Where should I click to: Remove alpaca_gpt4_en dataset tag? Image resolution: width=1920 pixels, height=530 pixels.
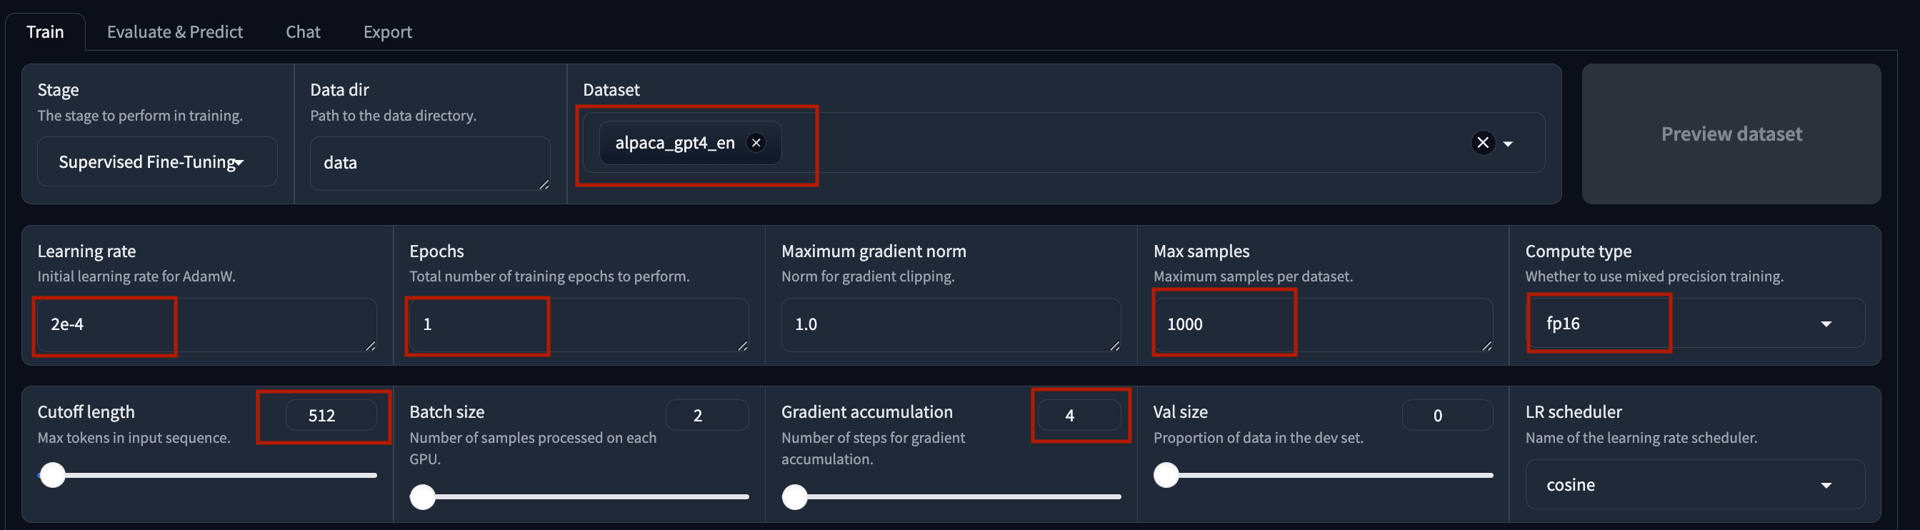(x=757, y=143)
